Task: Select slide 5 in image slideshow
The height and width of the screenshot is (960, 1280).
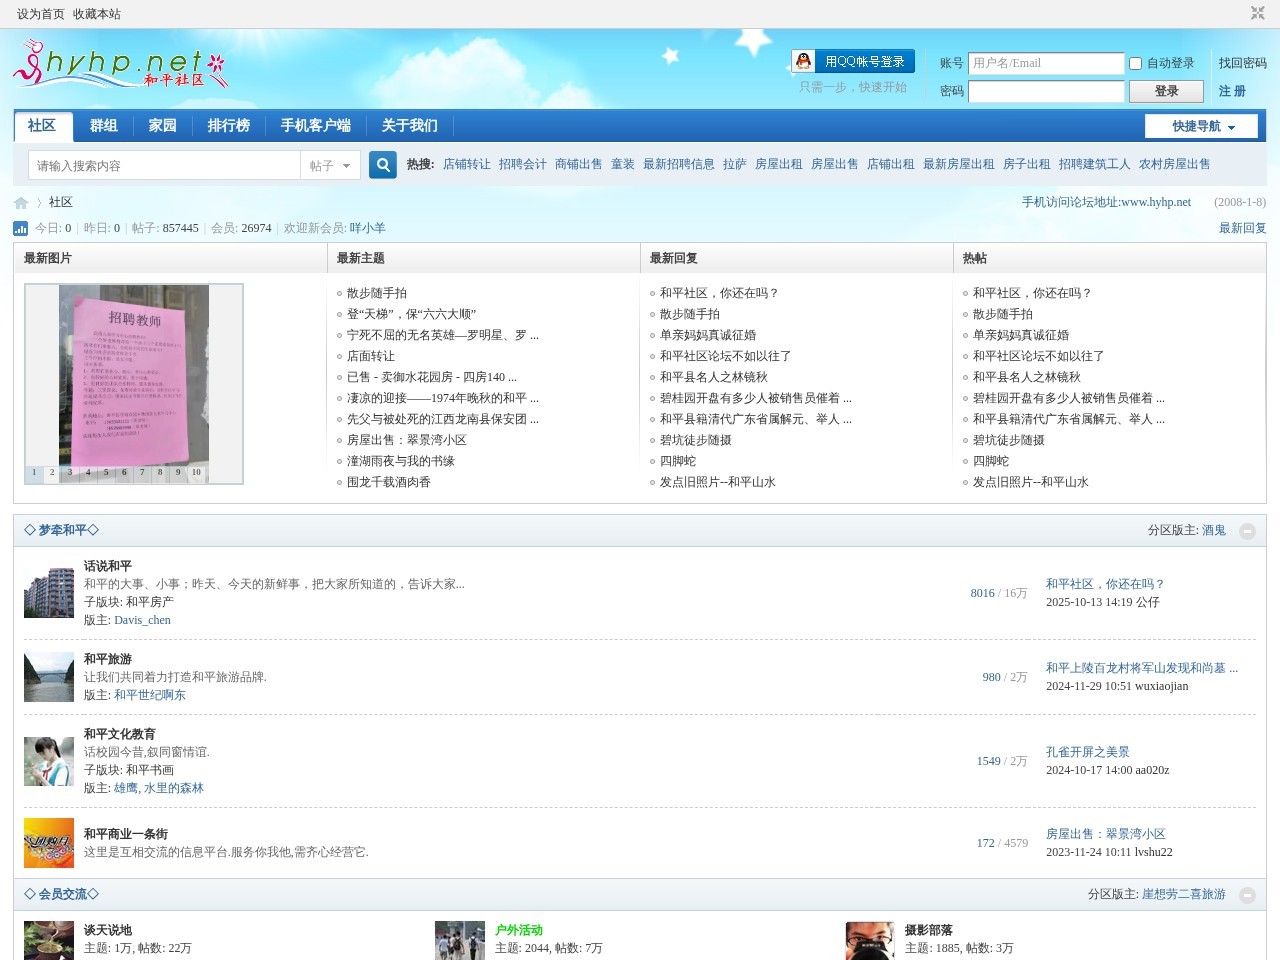Action: click(x=106, y=473)
